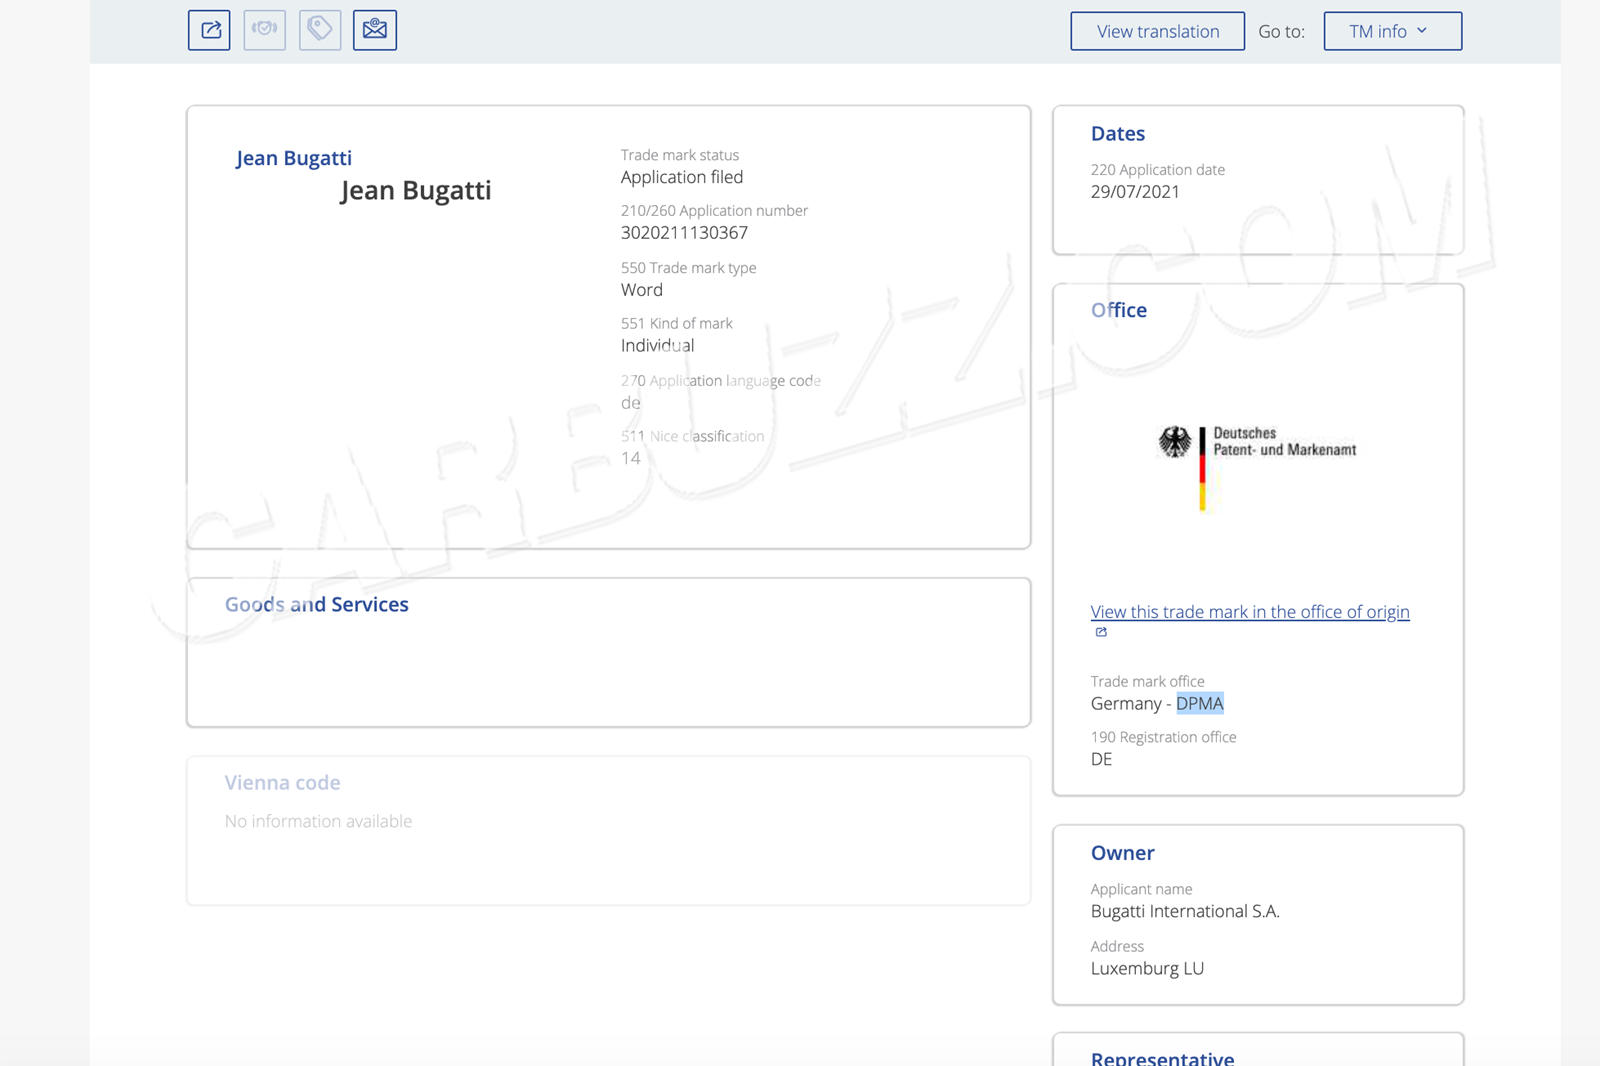Click the Office section heading
Screen dimensions: 1600x1066
click(1119, 310)
